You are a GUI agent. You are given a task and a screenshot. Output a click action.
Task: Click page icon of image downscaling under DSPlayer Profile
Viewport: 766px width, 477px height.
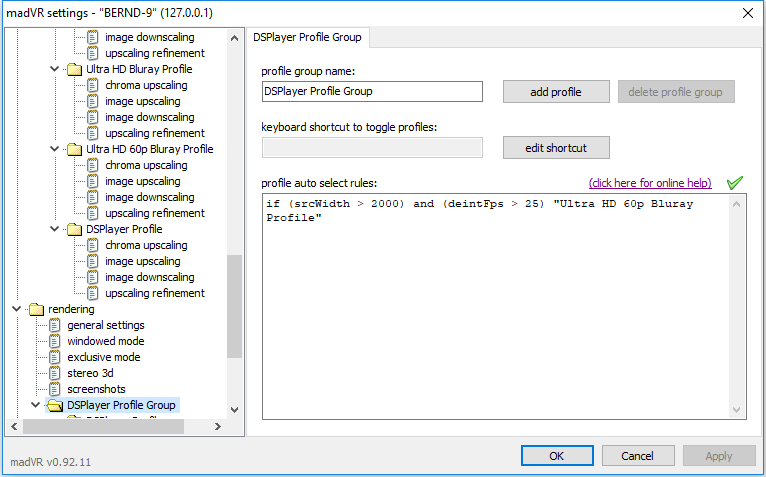click(x=93, y=277)
